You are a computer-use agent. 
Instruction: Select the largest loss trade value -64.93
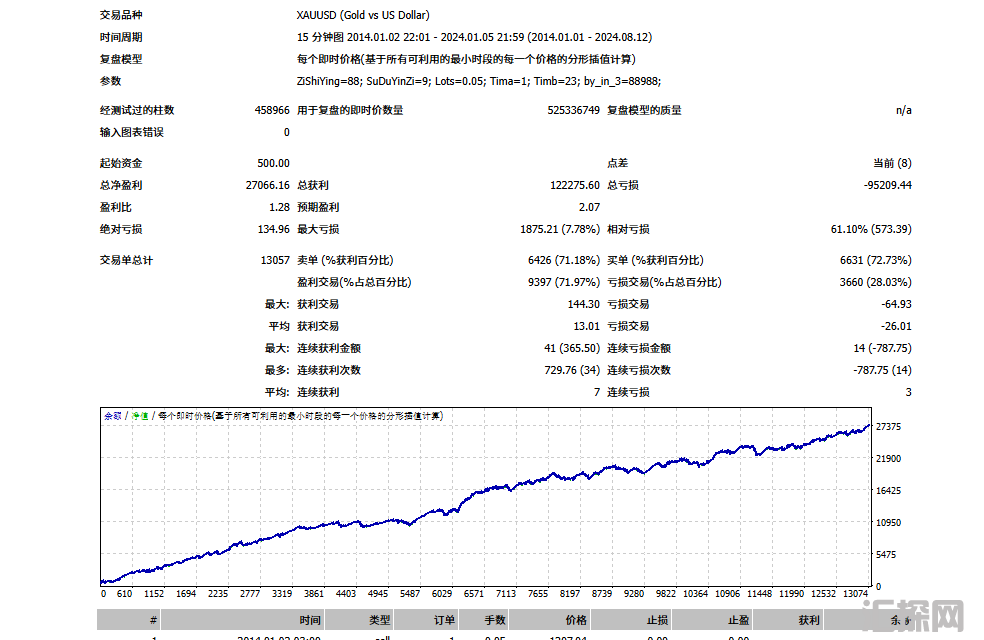(896, 304)
